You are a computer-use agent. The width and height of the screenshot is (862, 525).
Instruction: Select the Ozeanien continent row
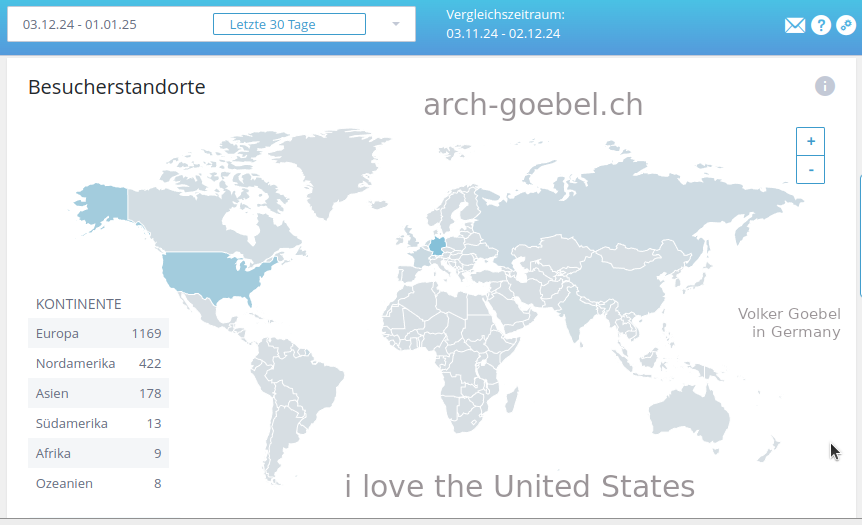pyautogui.click(x=98, y=483)
